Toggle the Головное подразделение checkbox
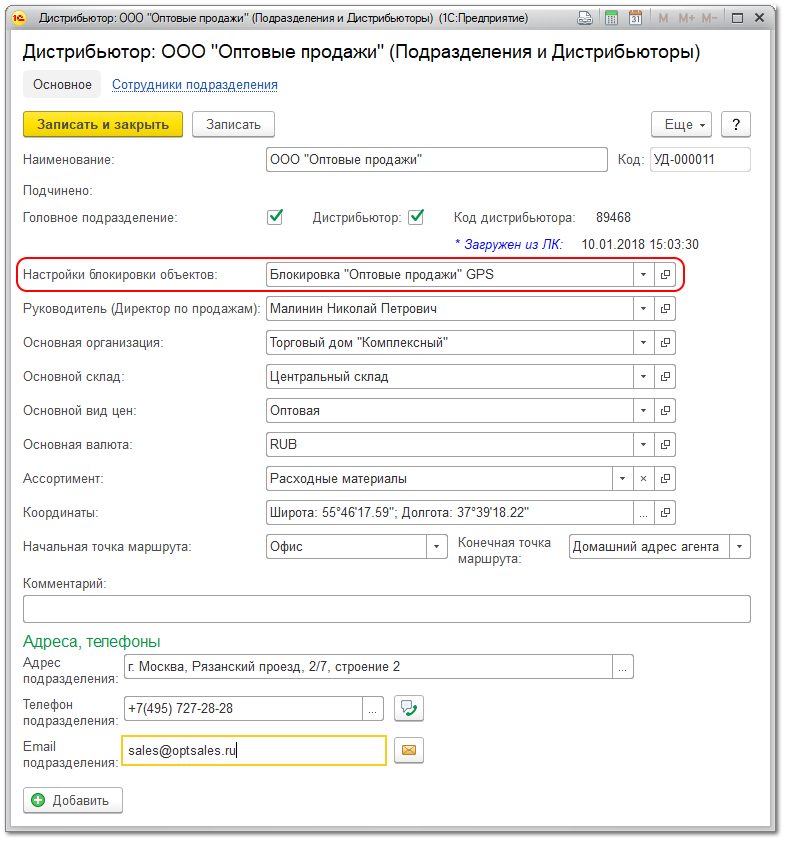785x841 pixels. coord(275,217)
